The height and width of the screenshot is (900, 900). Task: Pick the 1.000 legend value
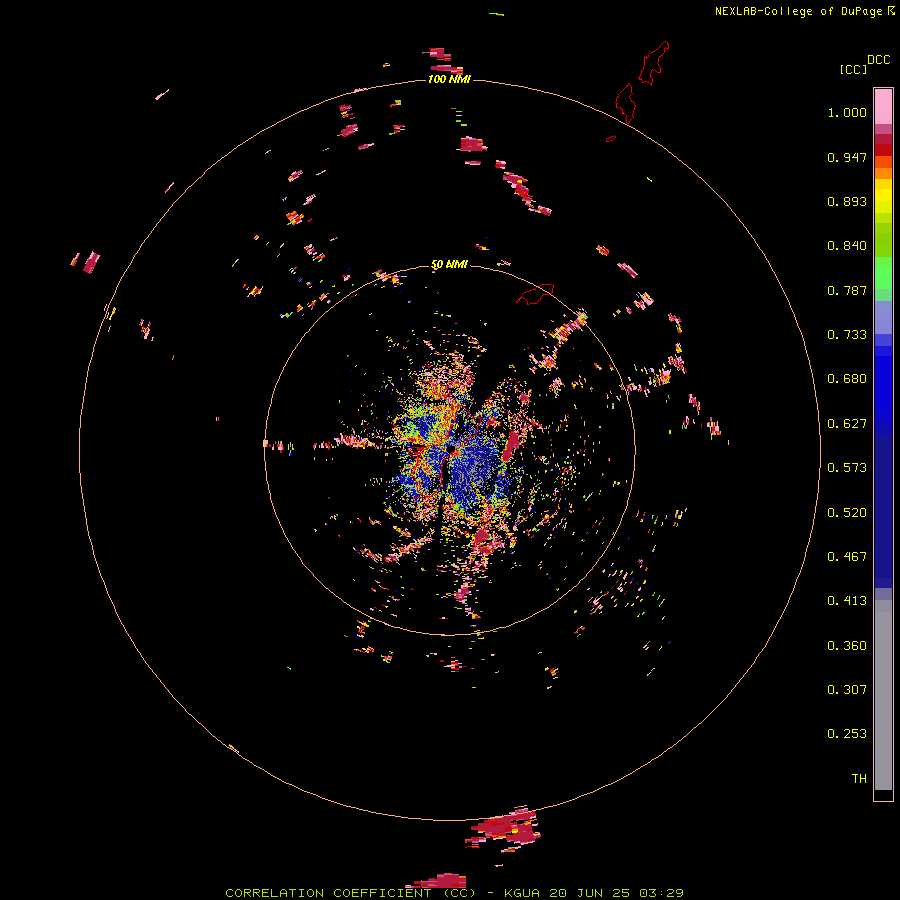(847, 112)
